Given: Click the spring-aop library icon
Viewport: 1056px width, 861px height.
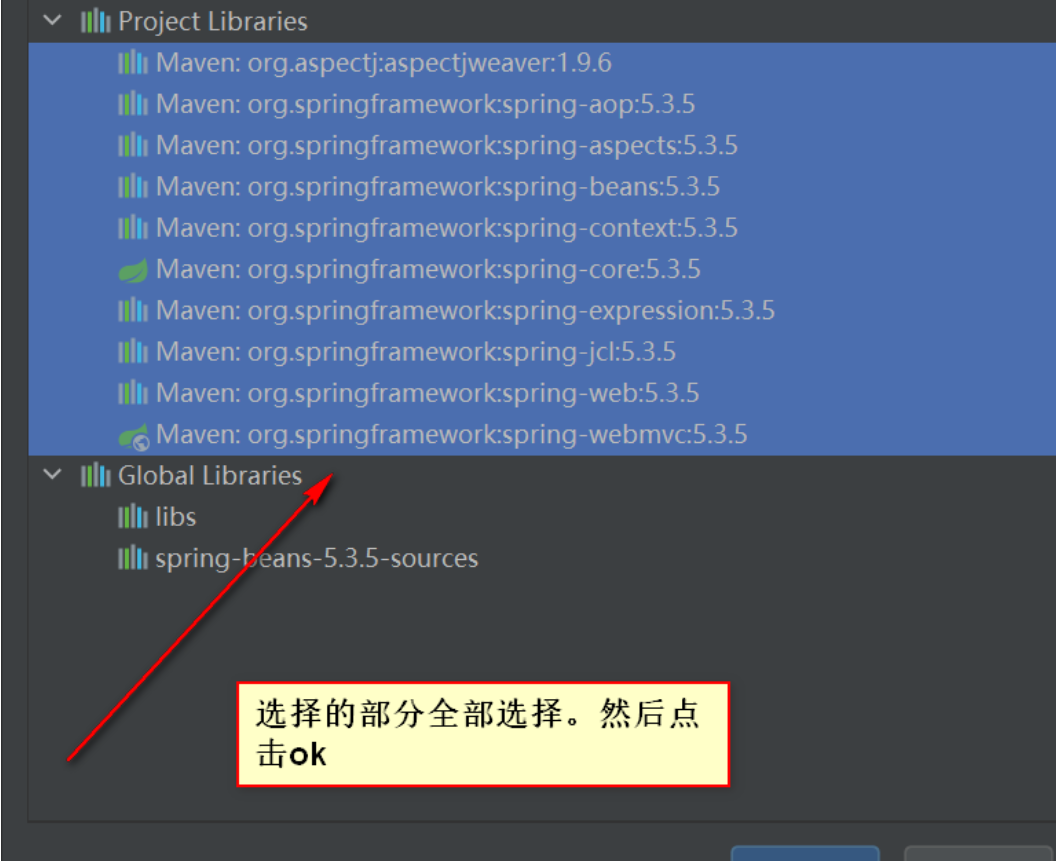Looking at the screenshot, I should [133, 104].
